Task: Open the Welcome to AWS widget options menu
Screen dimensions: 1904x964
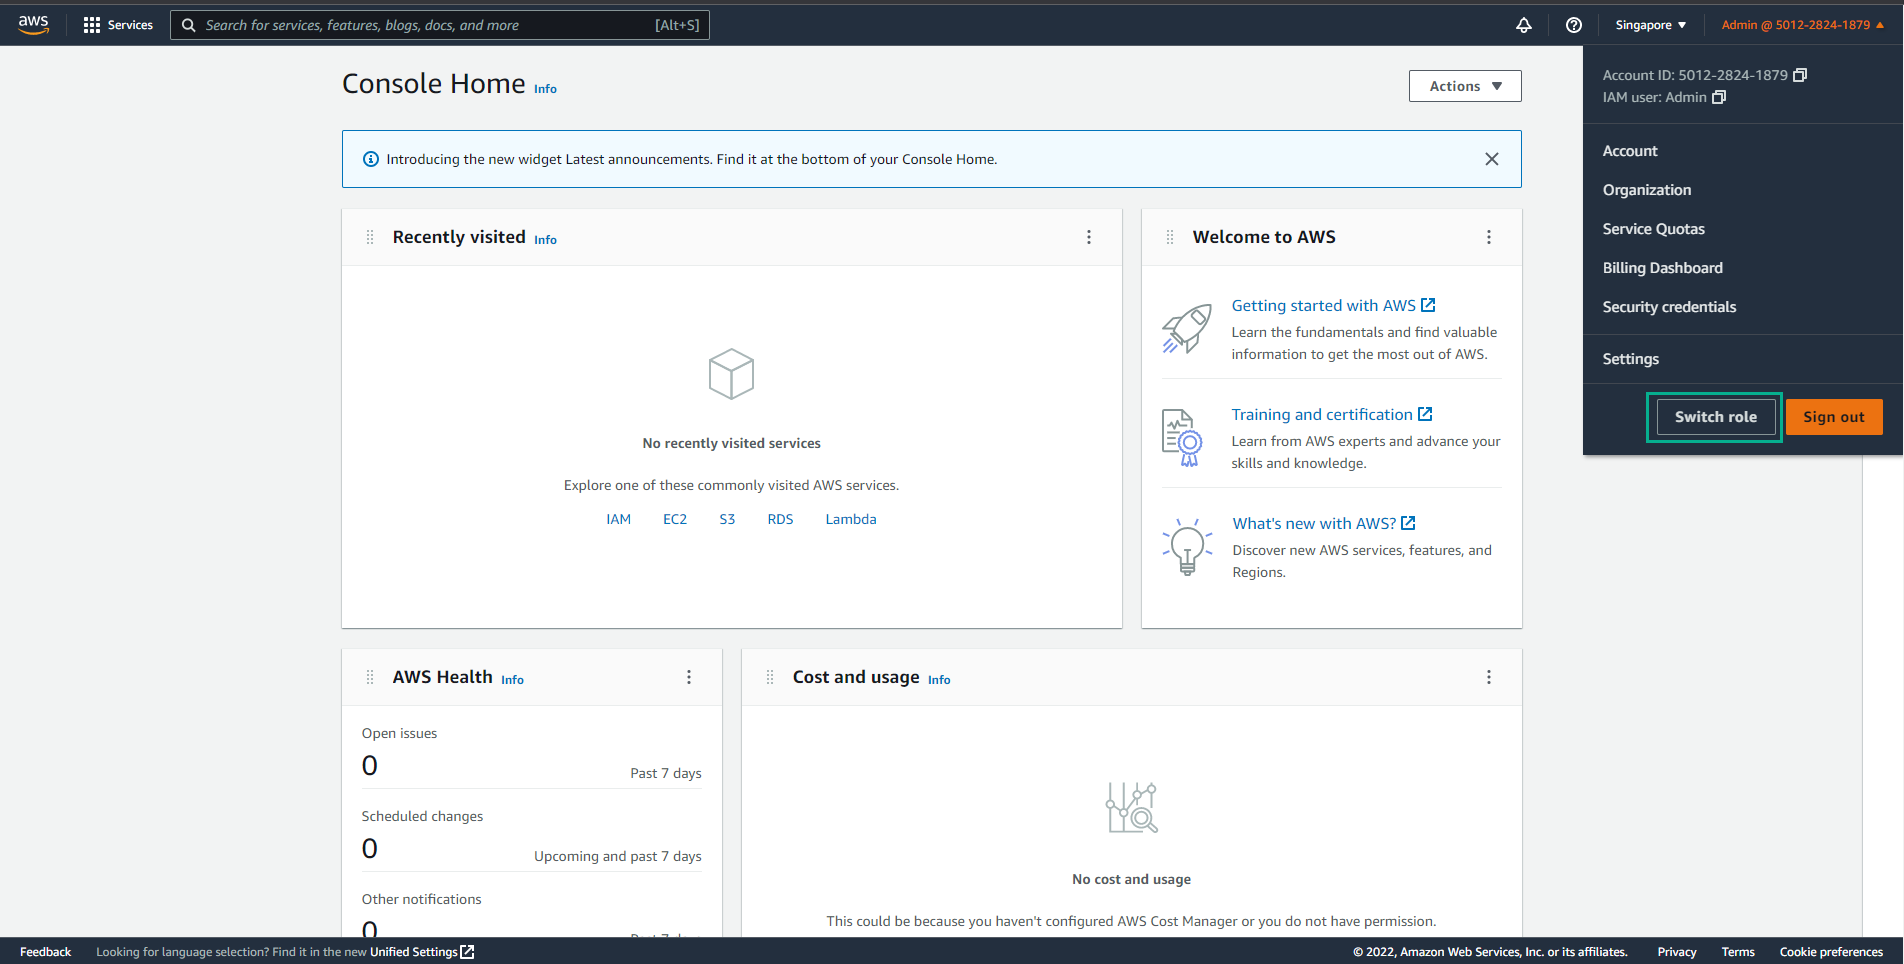Action: (1489, 237)
